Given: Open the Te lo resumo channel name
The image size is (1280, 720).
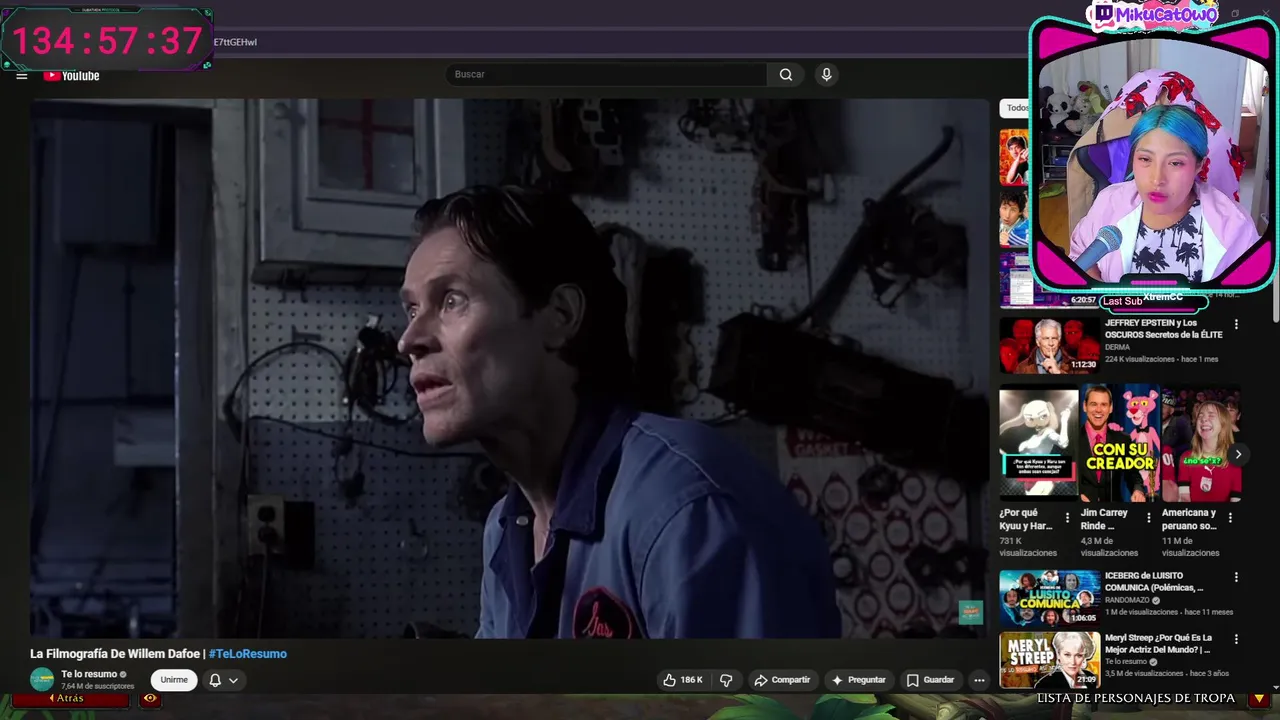Looking at the screenshot, I should click(89, 674).
